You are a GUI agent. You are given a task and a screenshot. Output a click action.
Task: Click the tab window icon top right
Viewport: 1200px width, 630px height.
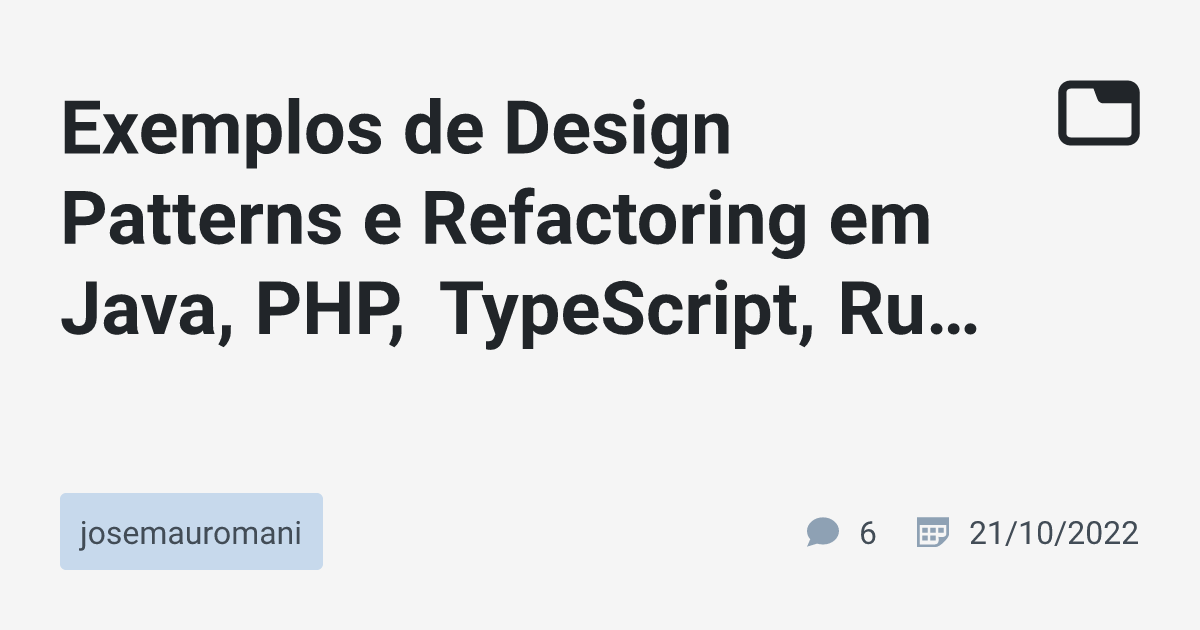click(1099, 112)
